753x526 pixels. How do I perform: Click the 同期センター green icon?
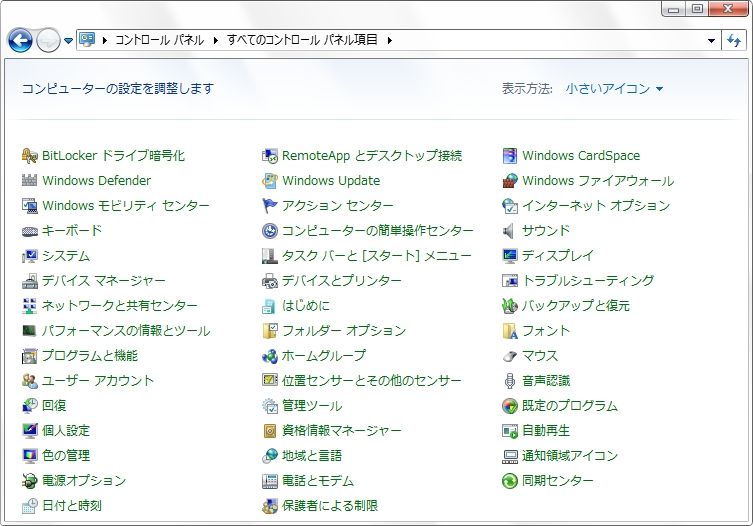(x=510, y=480)
